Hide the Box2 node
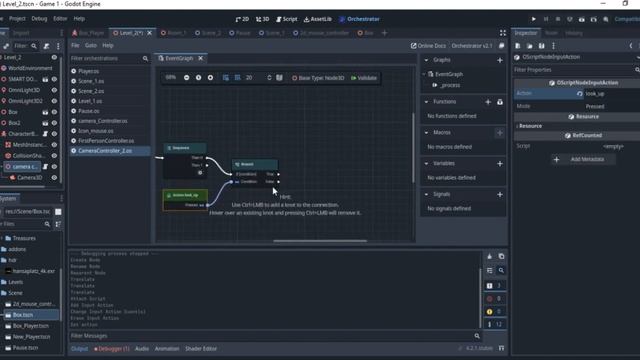640x360 pixels. (x=54, y=123)
